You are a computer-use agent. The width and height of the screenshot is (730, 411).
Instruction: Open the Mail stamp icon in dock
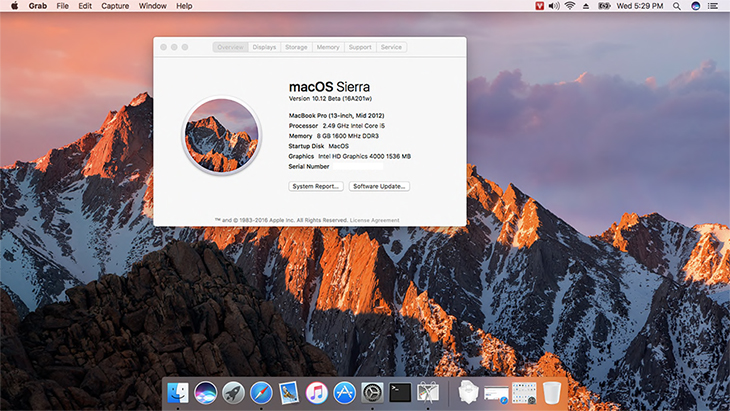(289, 393)
